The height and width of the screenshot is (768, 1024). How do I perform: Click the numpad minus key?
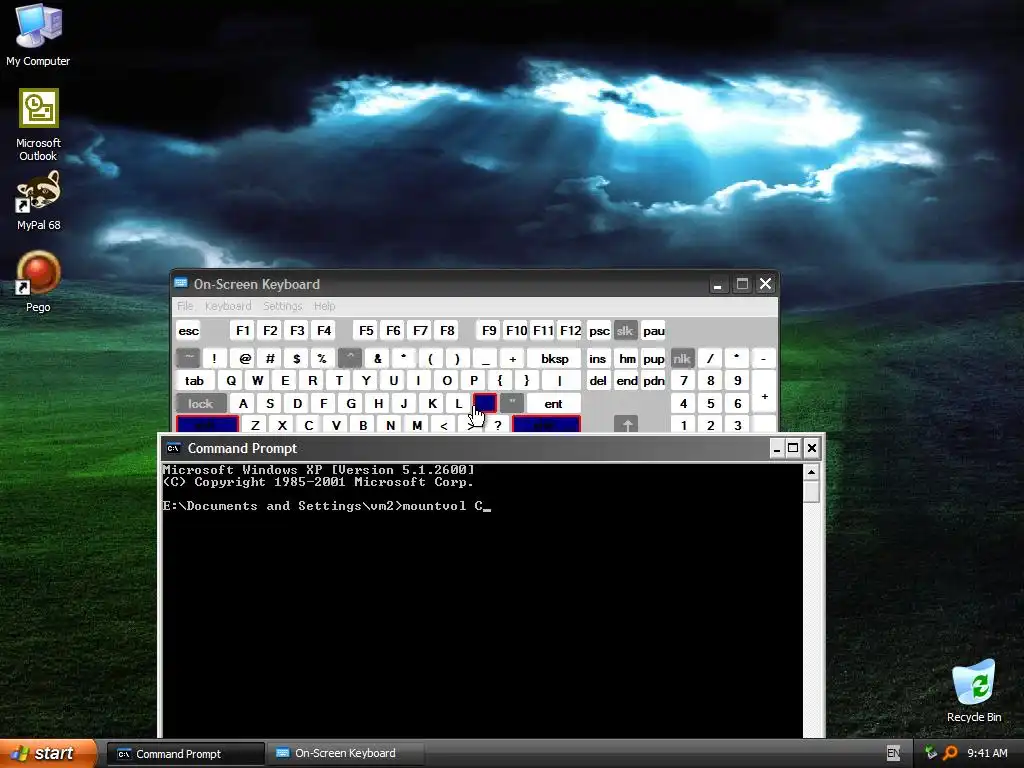763,359
